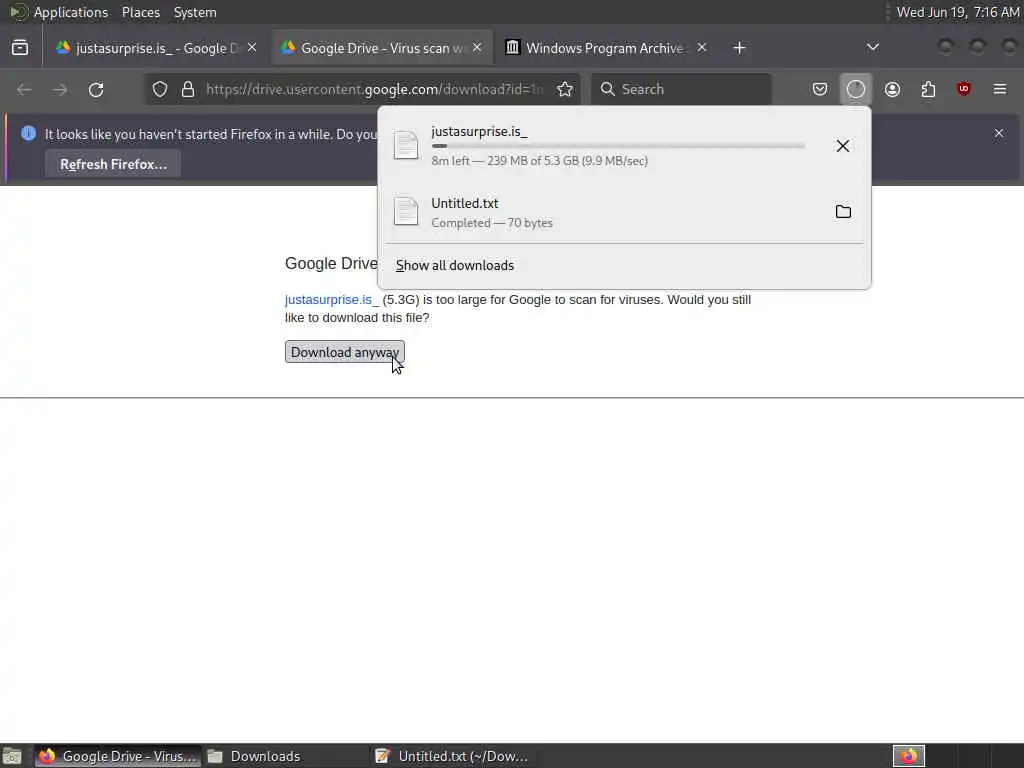Switch to the Windows Program Archive tab
Image resolution: width=1024 pixels, height=768 pixels.
pos(607,48)
